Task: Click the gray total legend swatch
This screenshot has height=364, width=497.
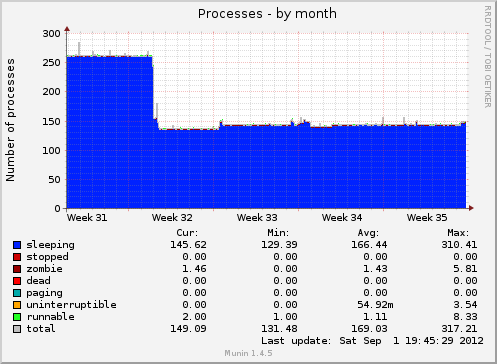Action: (17, 329)
